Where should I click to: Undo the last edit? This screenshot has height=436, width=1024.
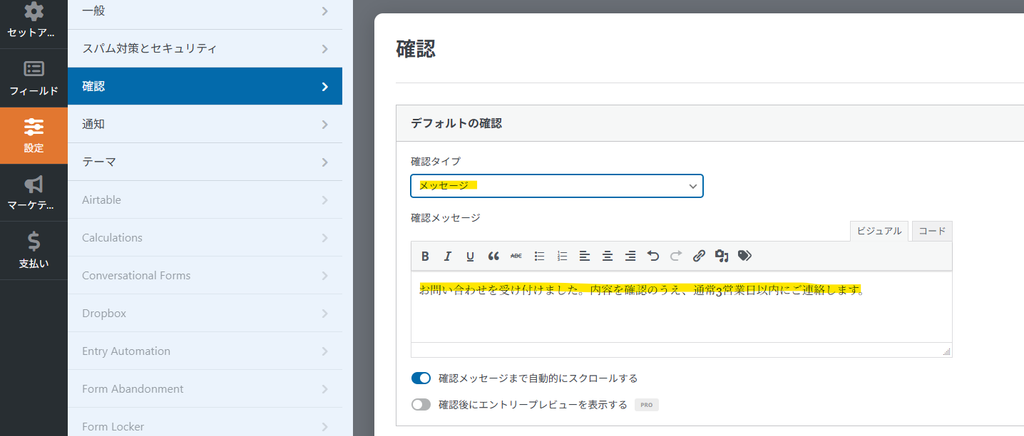[x=653, y=257]
